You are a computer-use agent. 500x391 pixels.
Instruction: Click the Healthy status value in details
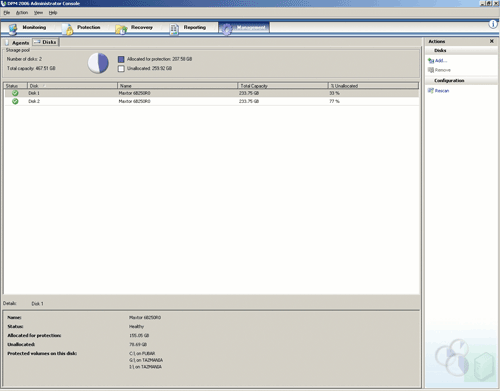pos(136,326)
